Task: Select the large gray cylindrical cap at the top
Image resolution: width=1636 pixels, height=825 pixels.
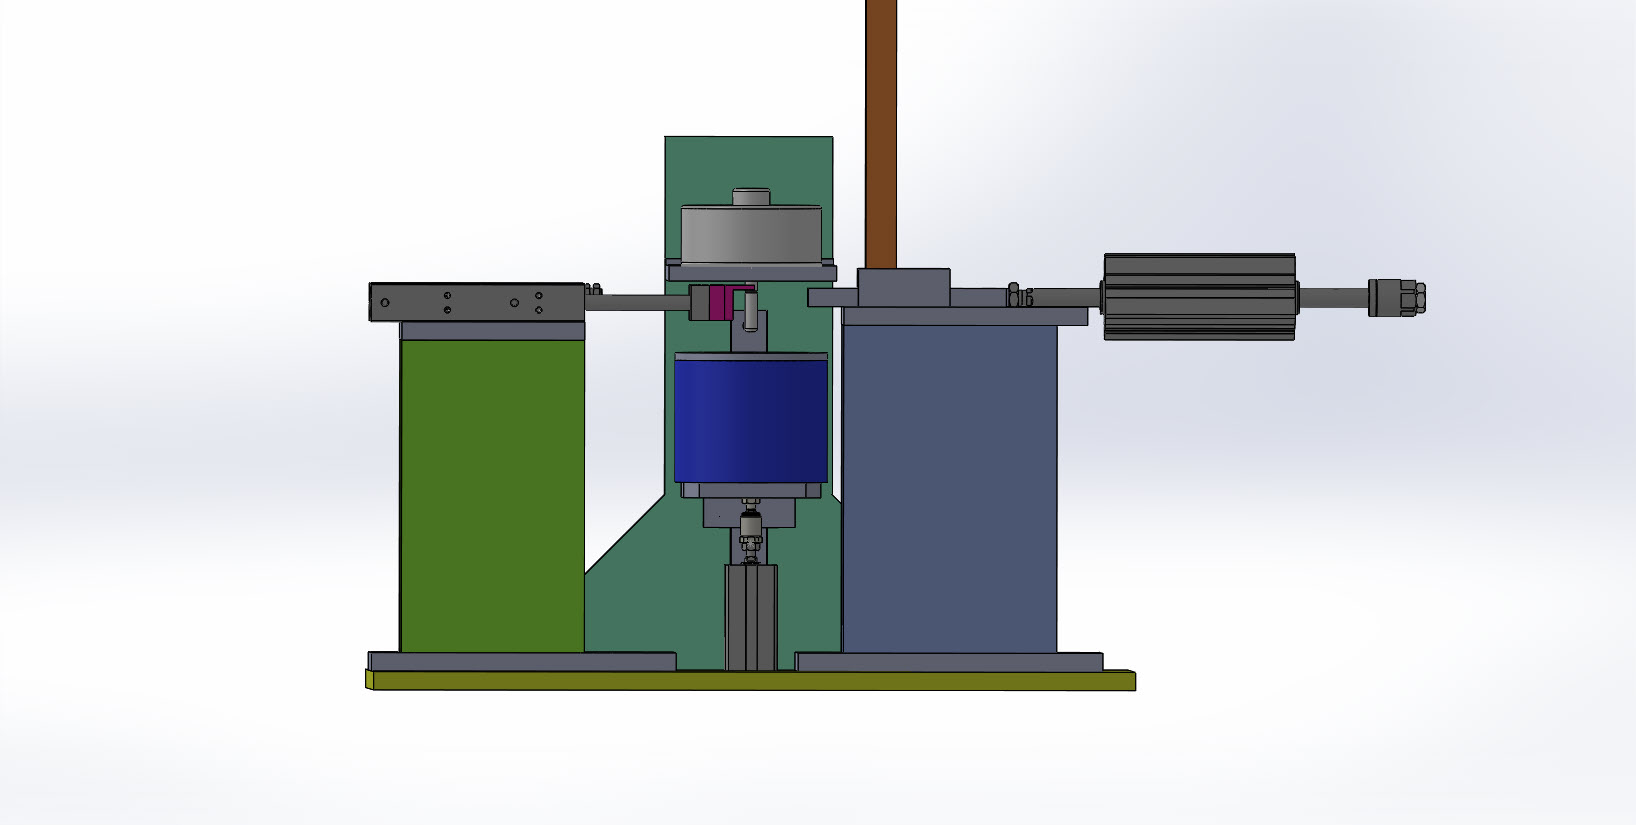Action: [750, 234]
